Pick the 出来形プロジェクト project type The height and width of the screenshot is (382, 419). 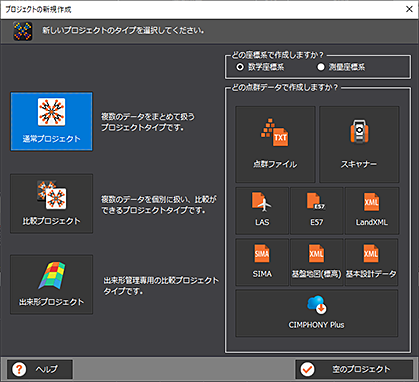click(x=51, y=285)
